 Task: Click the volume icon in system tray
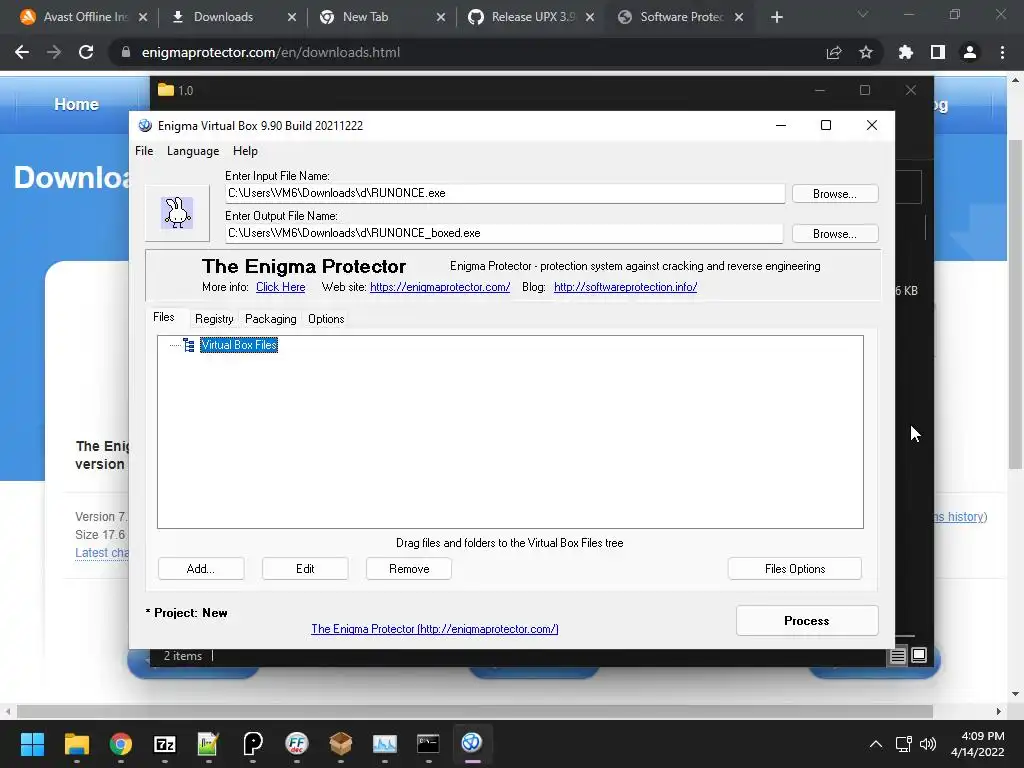pyautogui.click(x=927, y=744)
